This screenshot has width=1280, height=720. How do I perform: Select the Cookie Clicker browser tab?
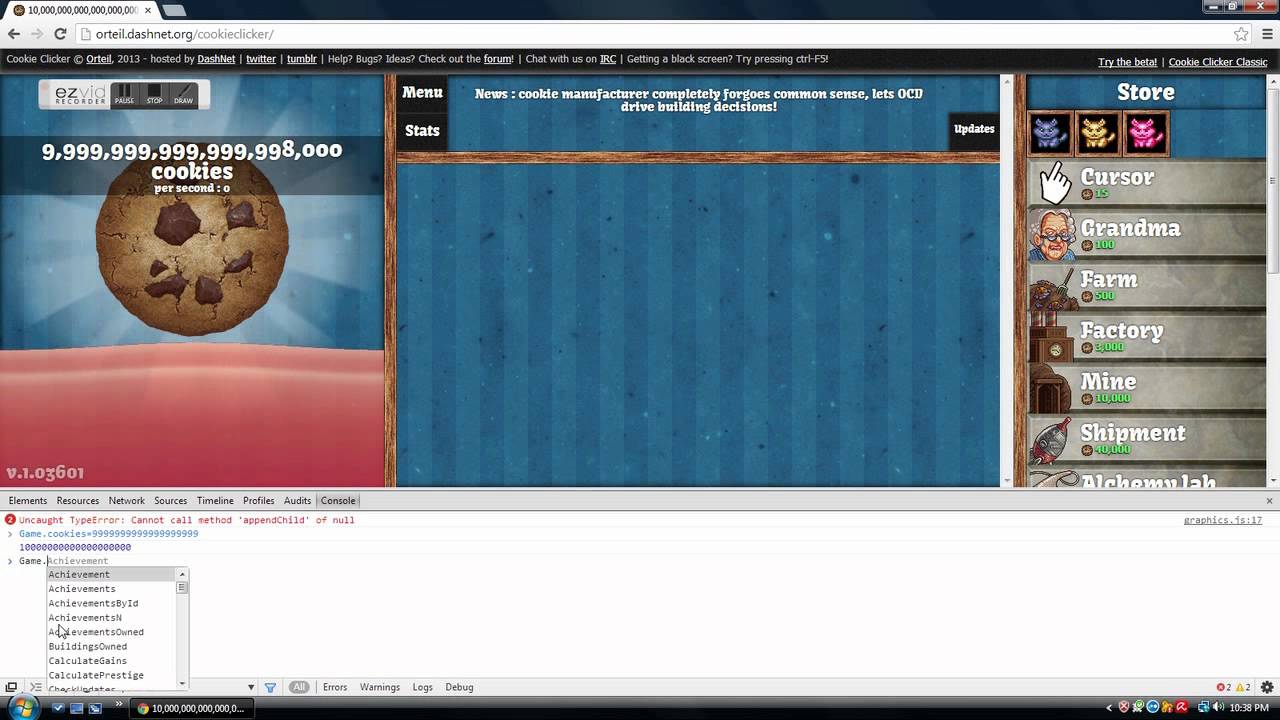[x=80, y=10]
